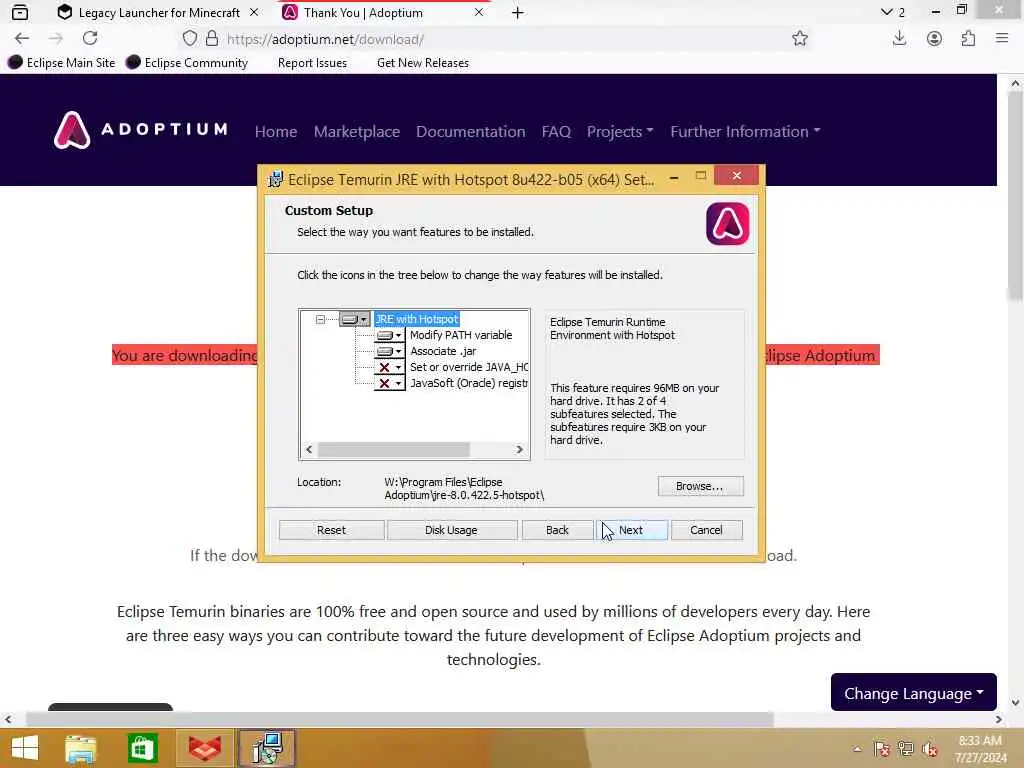Bookmark this page with star icon

799,39
